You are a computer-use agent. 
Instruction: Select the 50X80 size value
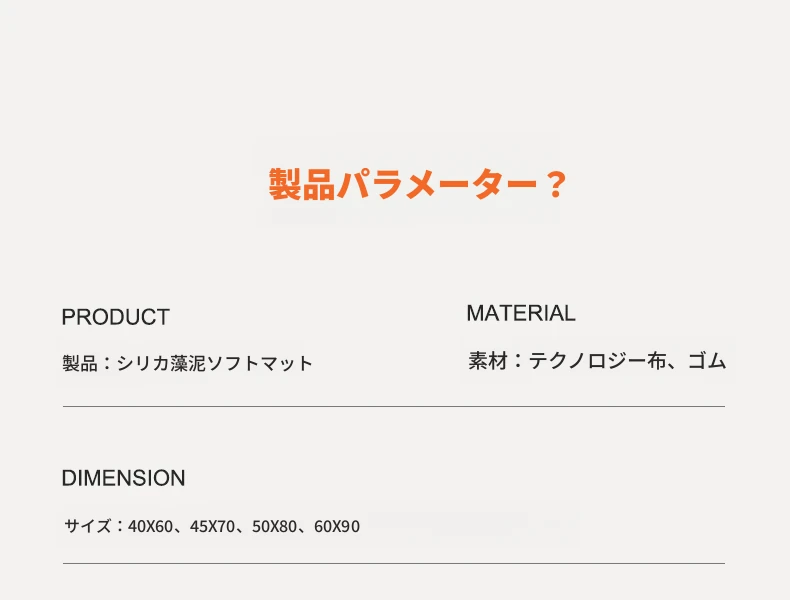[274, 527]
